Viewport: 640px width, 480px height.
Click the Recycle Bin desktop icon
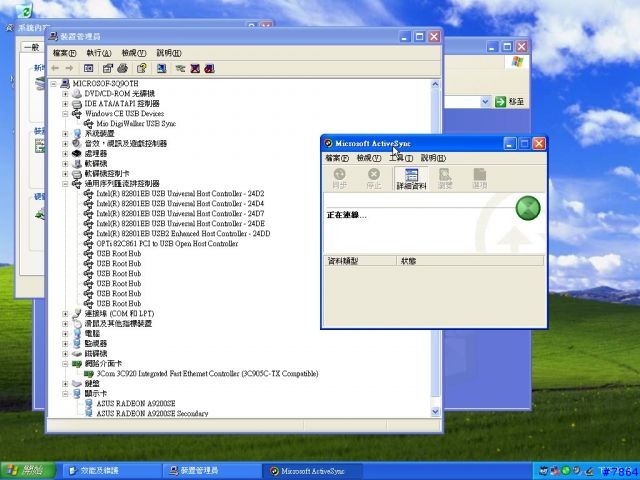coord(24,12)
